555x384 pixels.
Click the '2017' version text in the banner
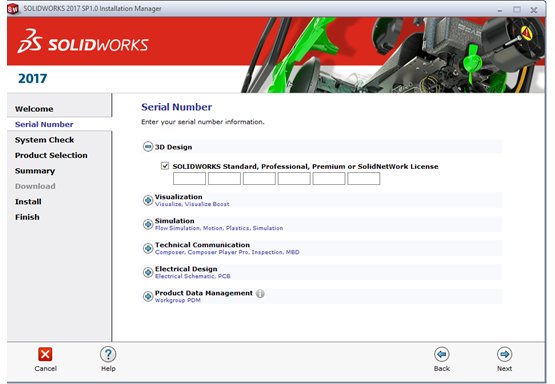coord(32,79)
